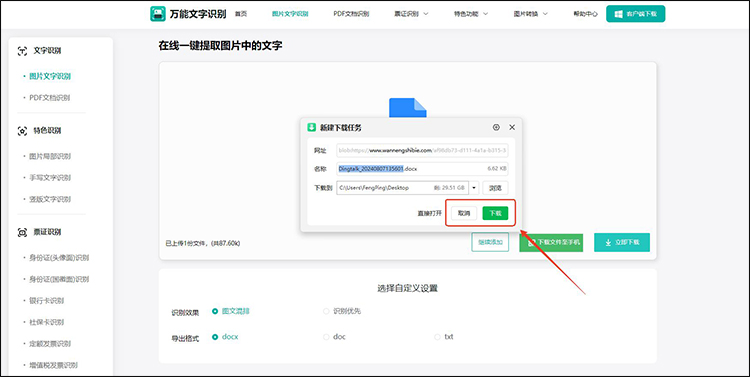This screenshot has height=377, width=750.
Task: Click the 下载文件至手机 button
Action: [551, 243]
